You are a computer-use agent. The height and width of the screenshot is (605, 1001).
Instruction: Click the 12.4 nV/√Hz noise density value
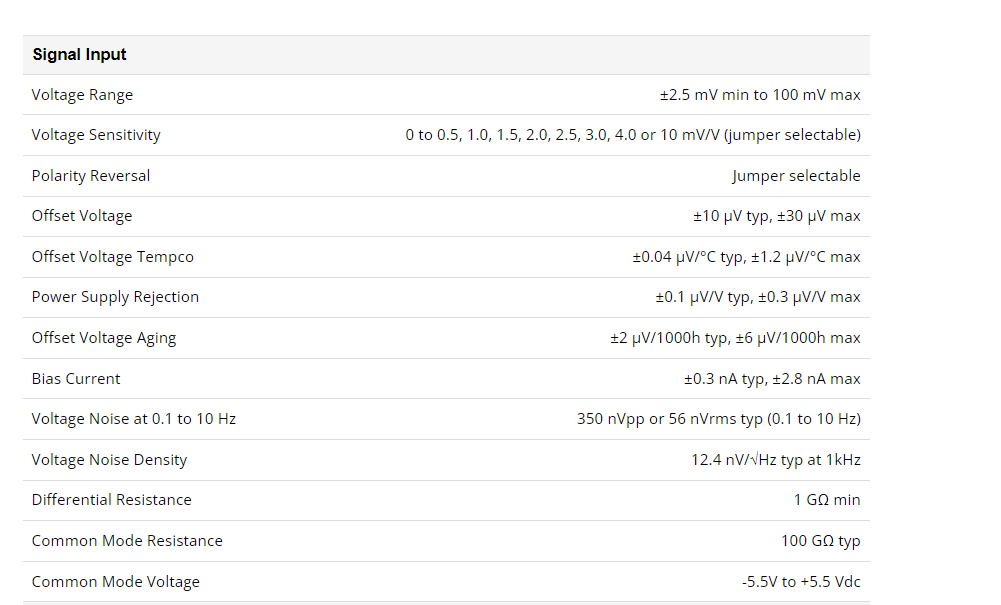click(776, 460)
